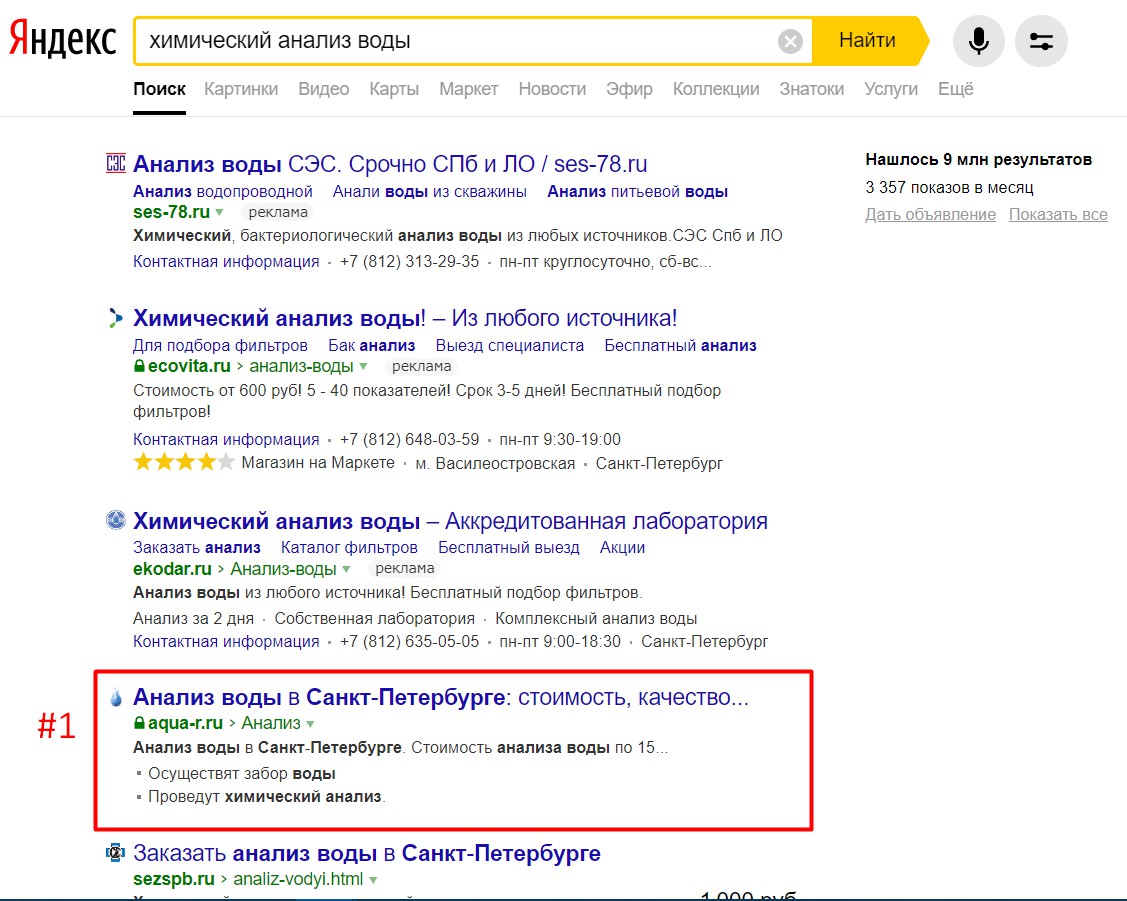Switch to the Маркет tab

pos(469,89)
